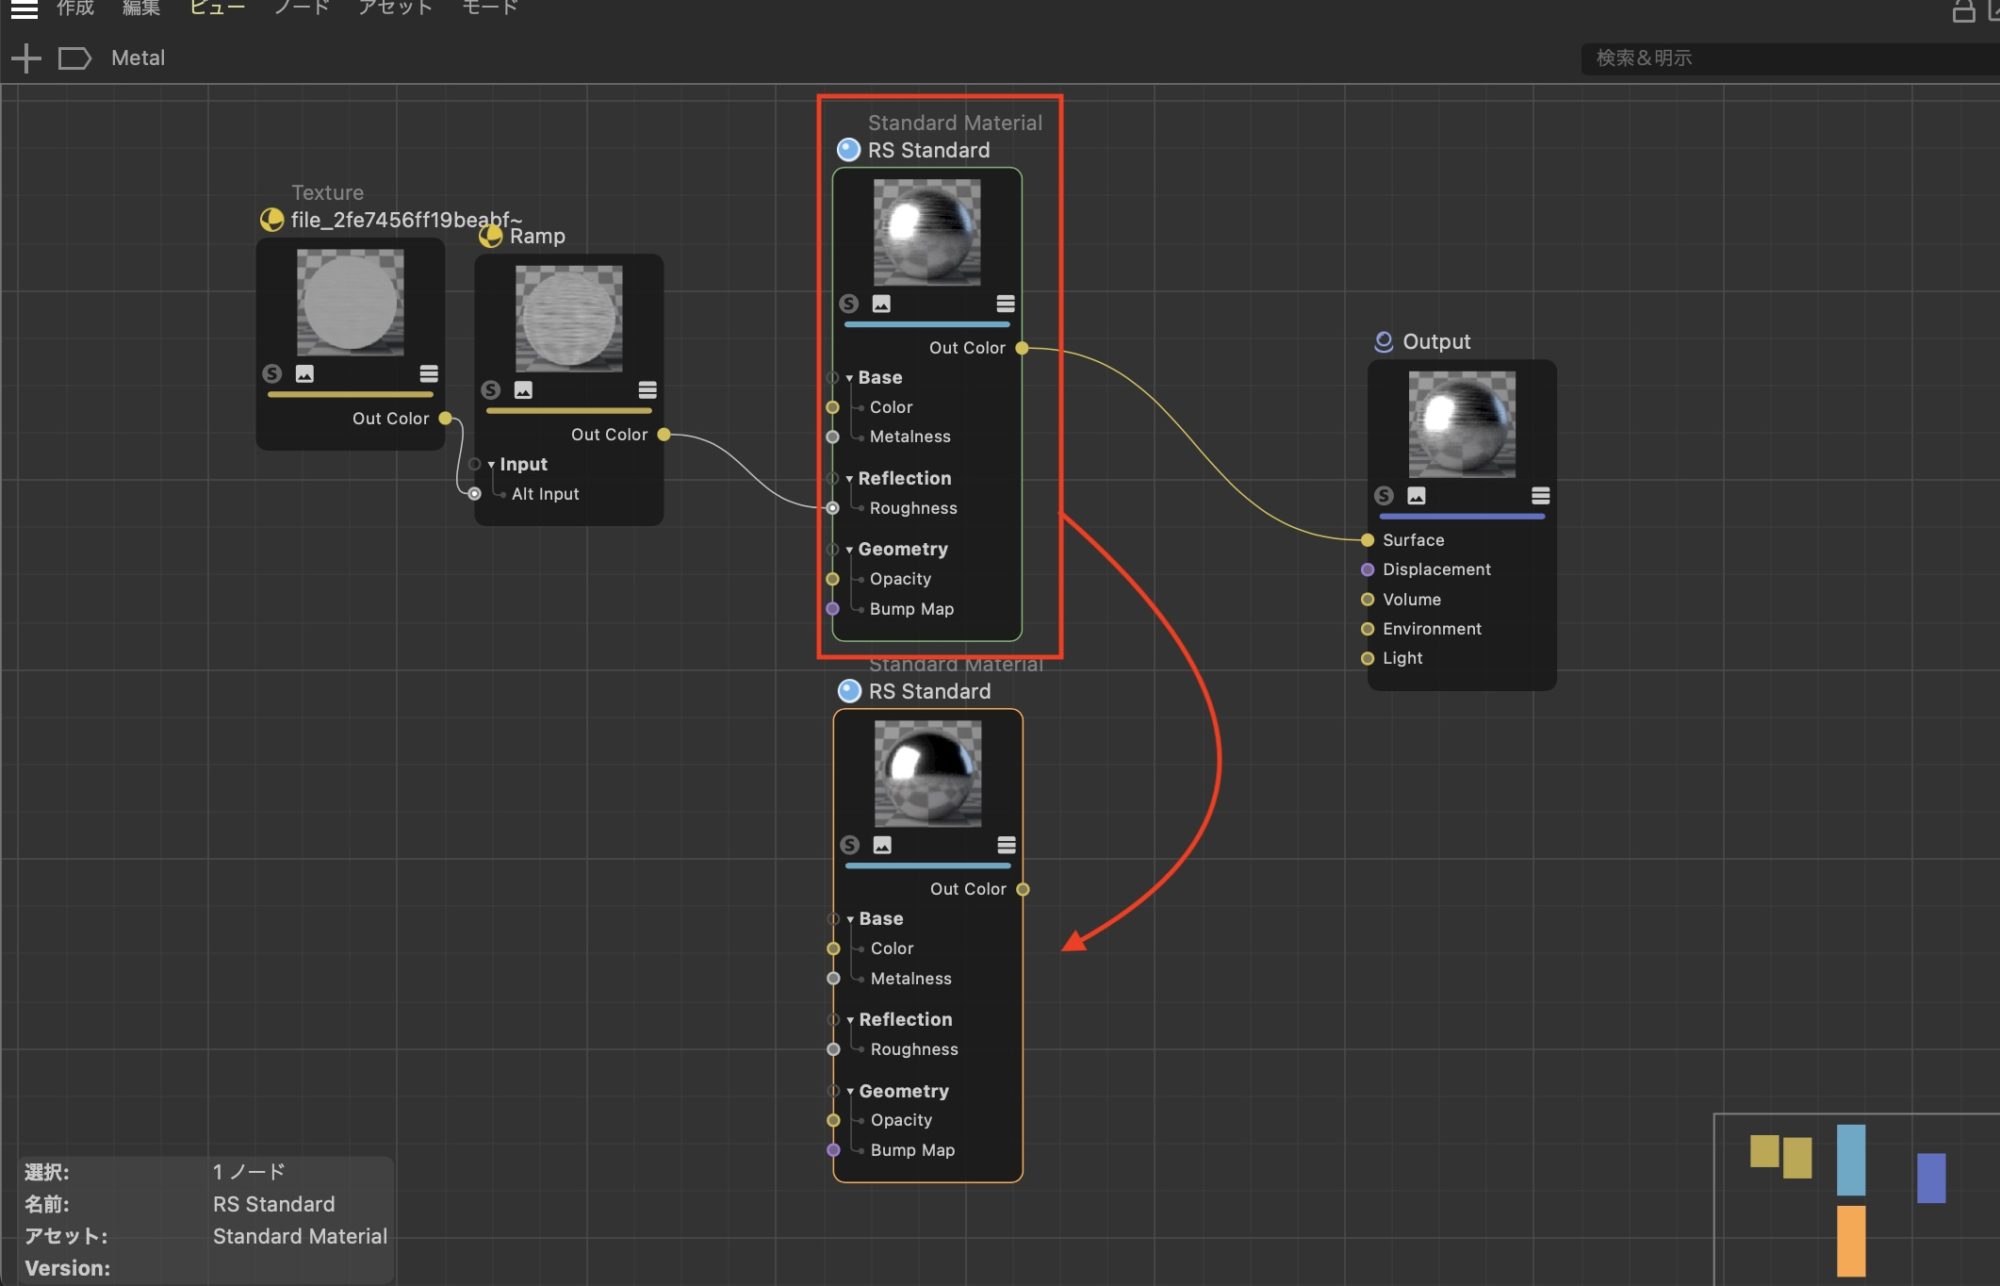Click the Displacement input port on Output node
The image size is (2000, 1286).
pyautogui.click(x=1367, y=570)
